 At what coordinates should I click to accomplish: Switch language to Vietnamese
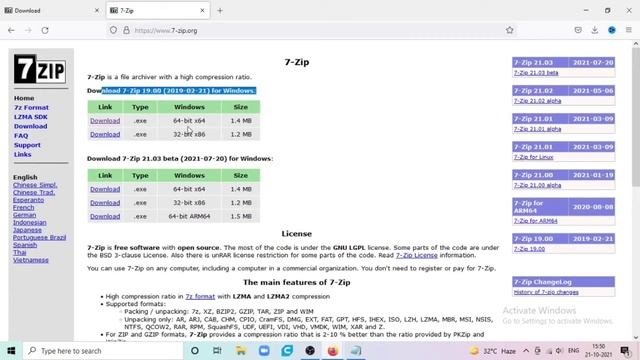[31, 260]
